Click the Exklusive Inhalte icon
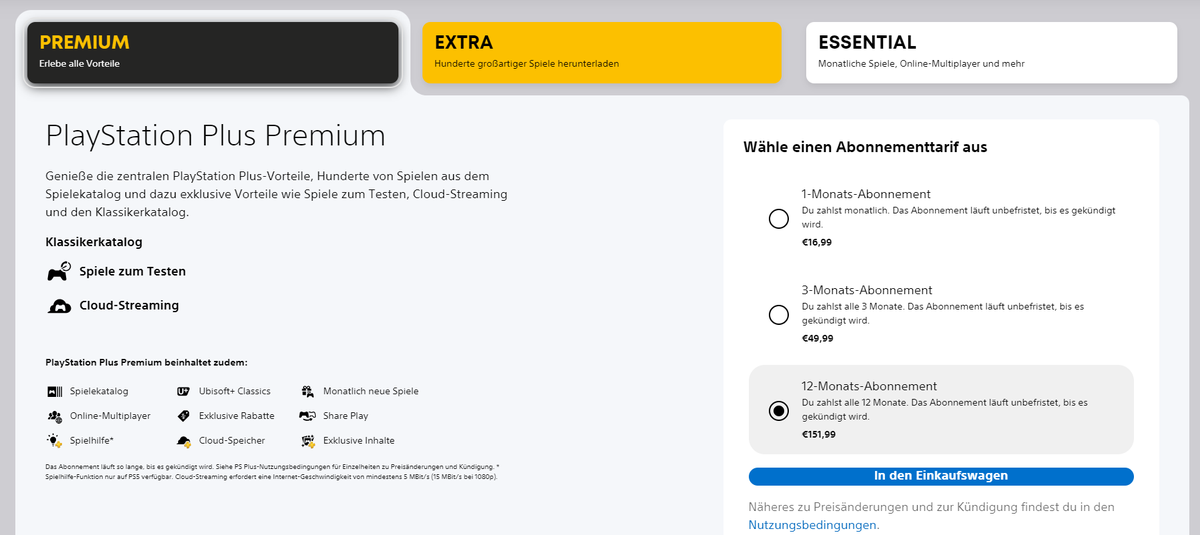Image resolution: width=1200 pixels, height=535 pixels. pyautogui.click(x=307, y=440)
